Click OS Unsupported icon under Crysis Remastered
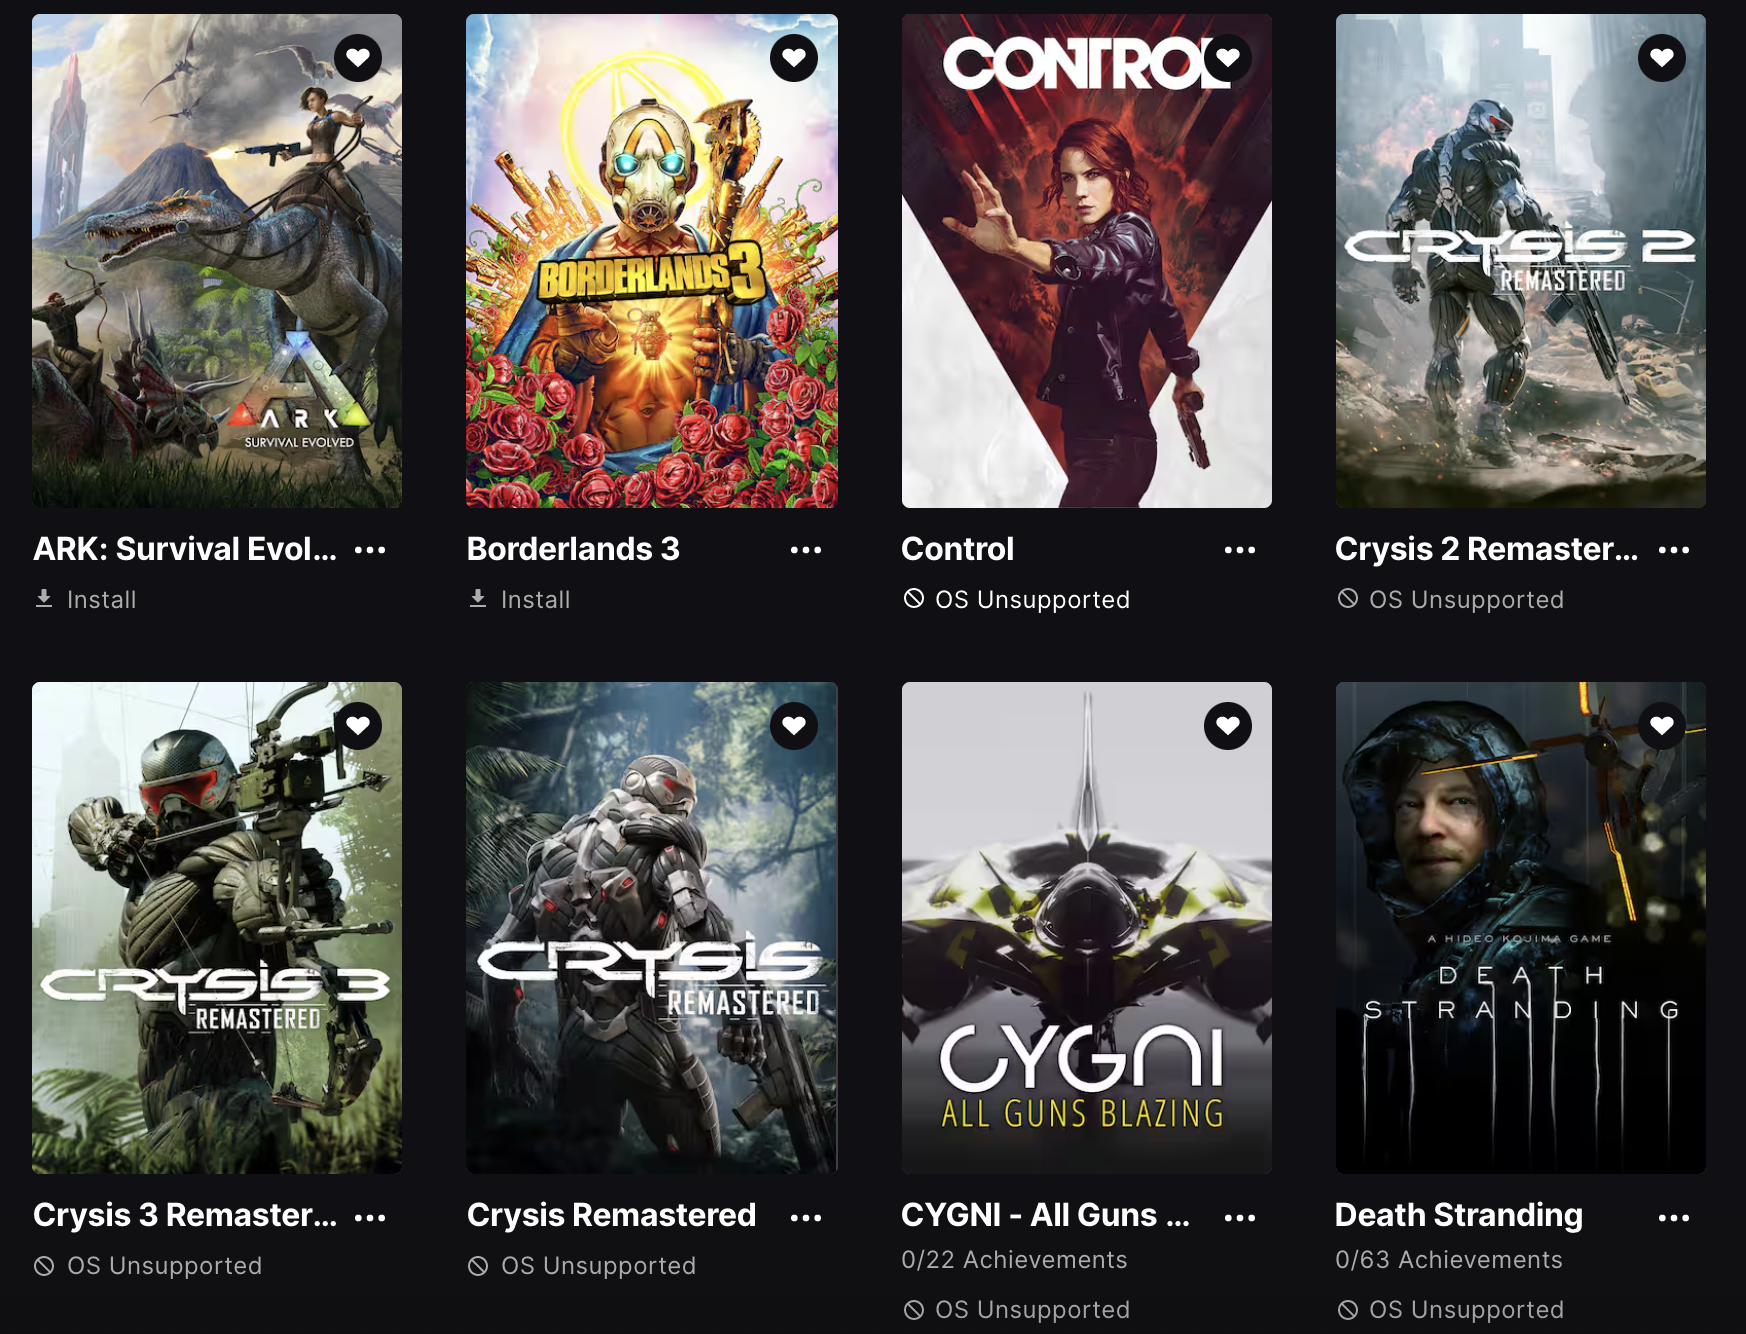Viewport: 1746px width, 1334px height. (478, 1266)
